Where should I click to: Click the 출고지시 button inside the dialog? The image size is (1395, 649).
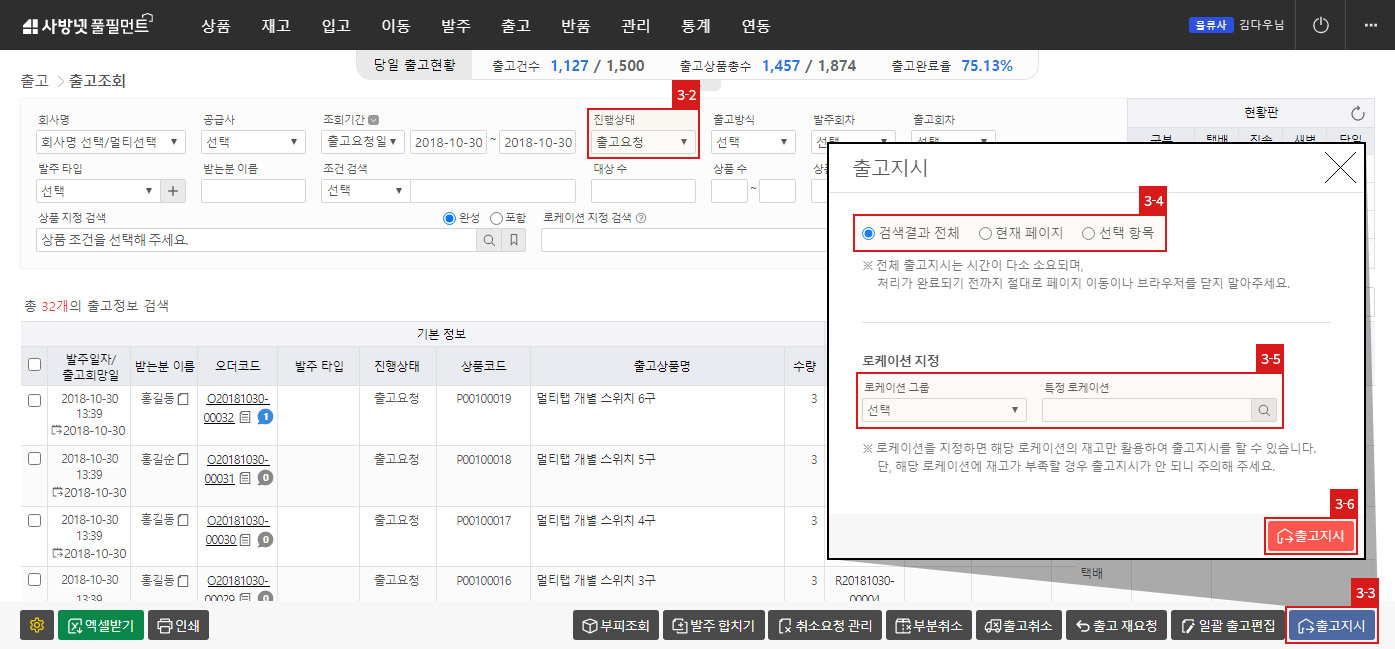point(1311,536)
